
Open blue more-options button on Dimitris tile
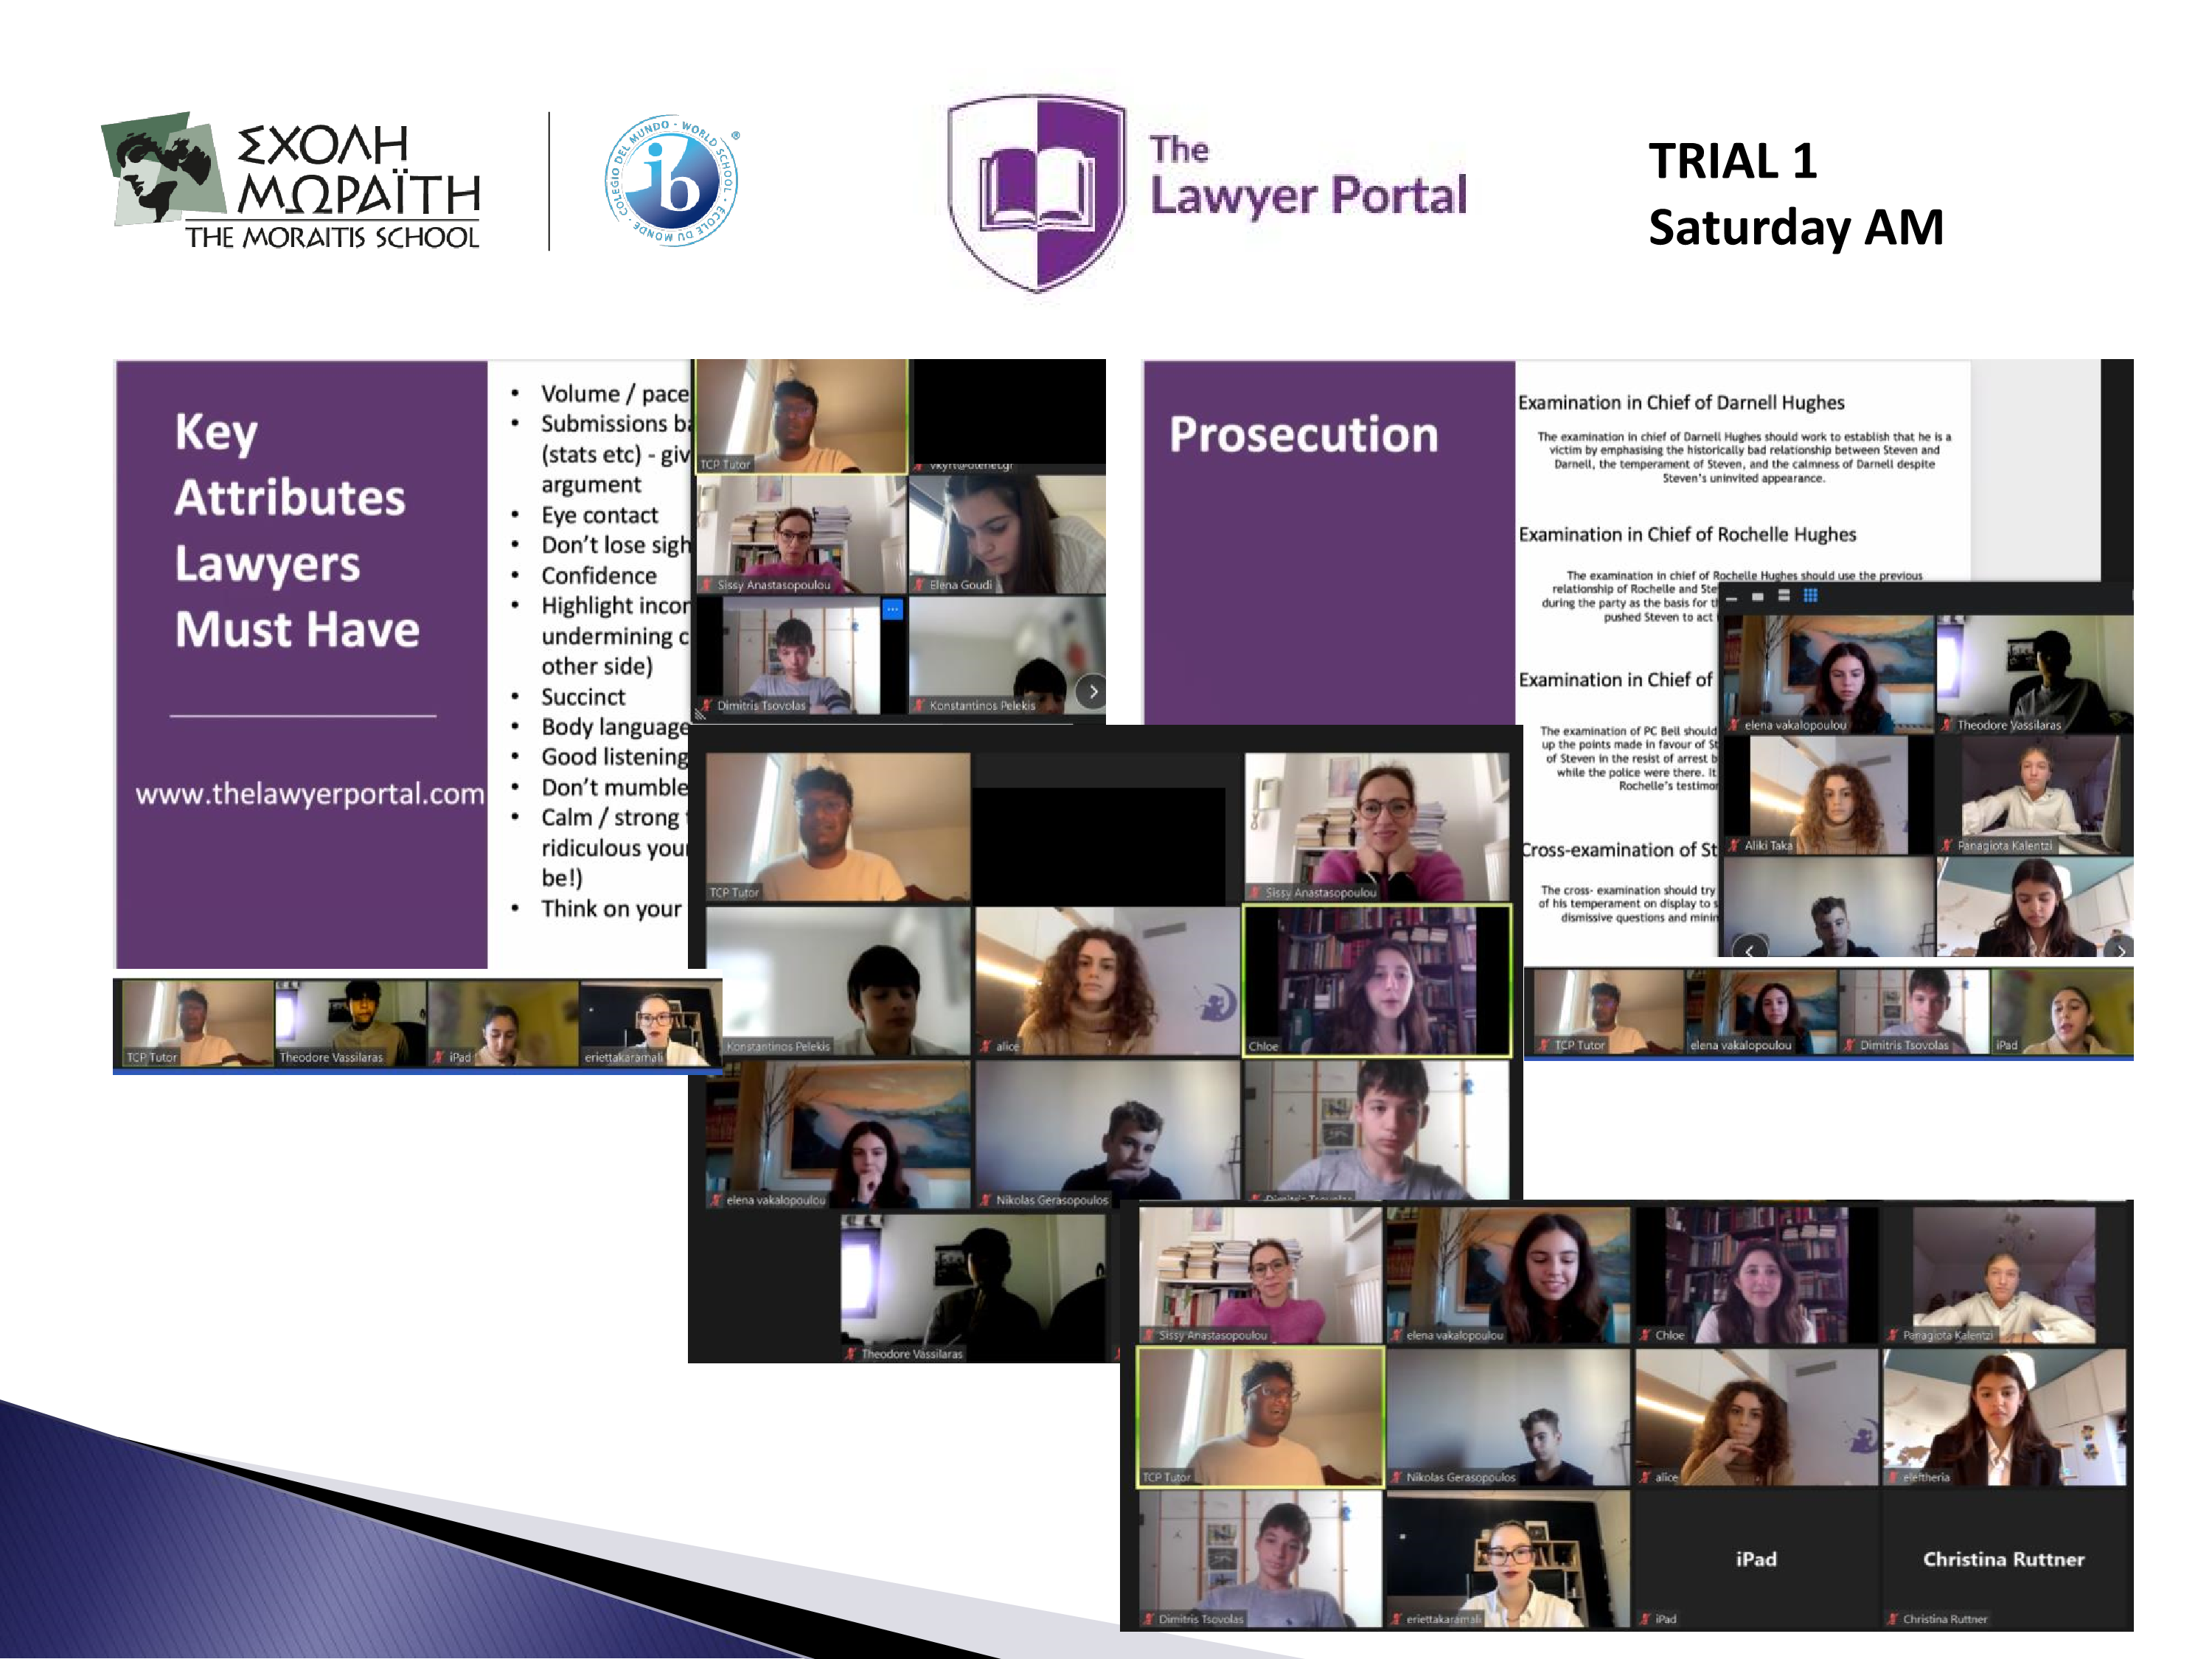coord(893,609)
